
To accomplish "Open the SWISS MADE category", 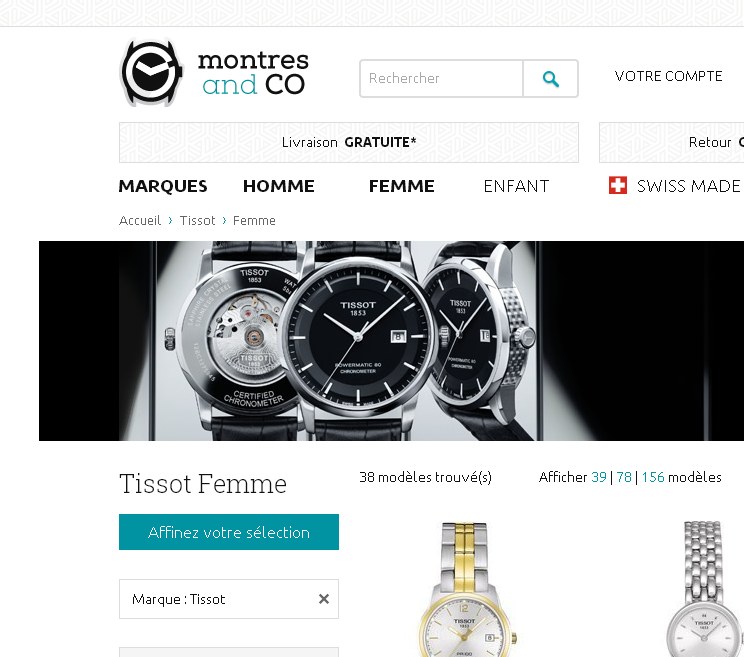I will tap(688, 186).
